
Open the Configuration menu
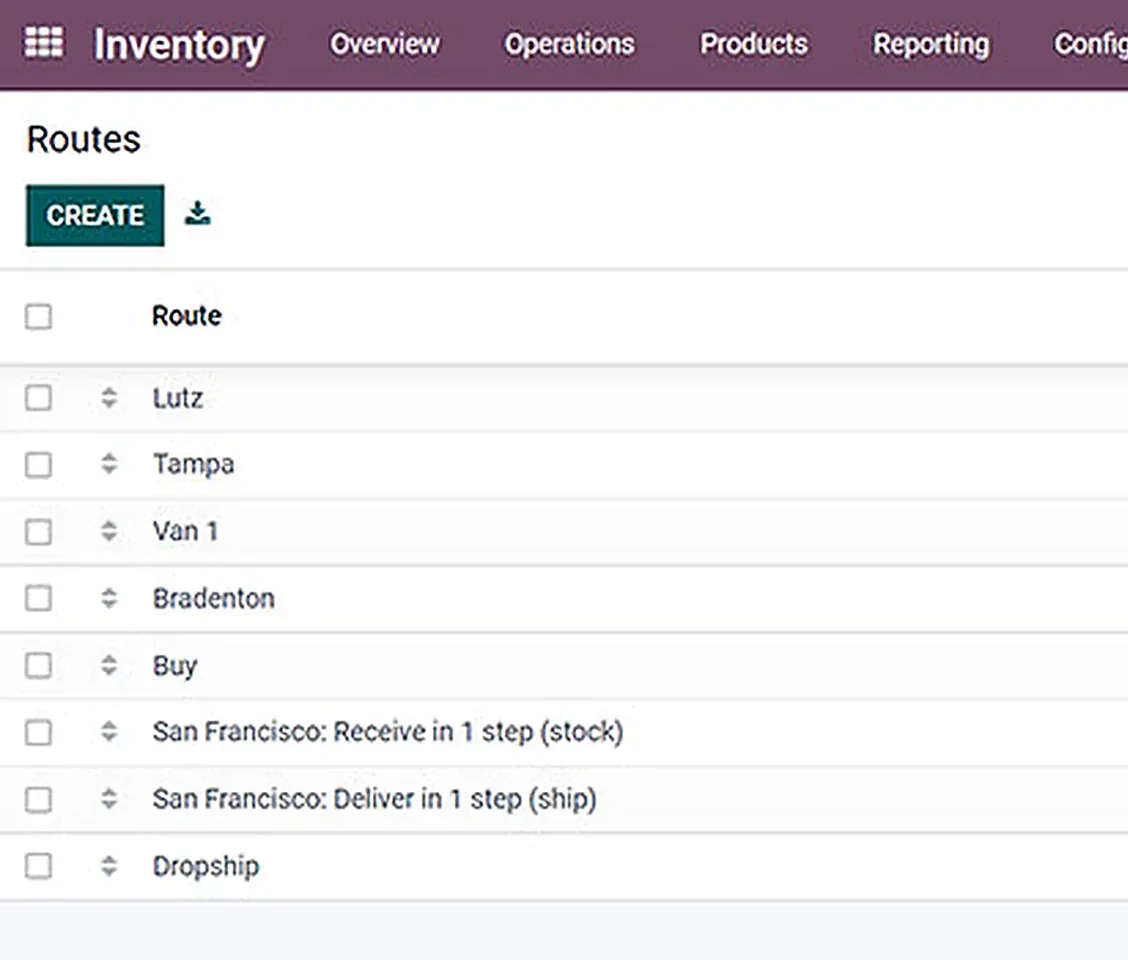pos(1091,45)
